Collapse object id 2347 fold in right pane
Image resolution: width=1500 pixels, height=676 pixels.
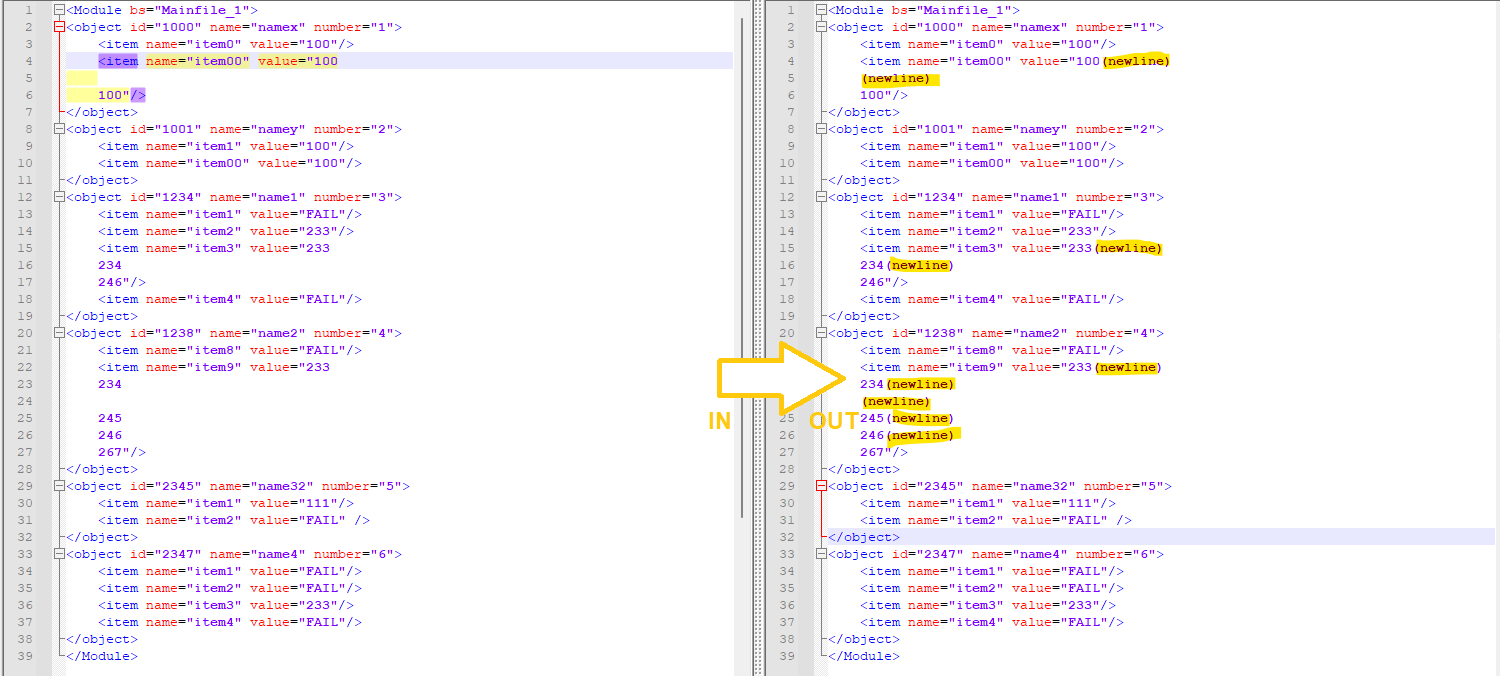click(821, 554)
